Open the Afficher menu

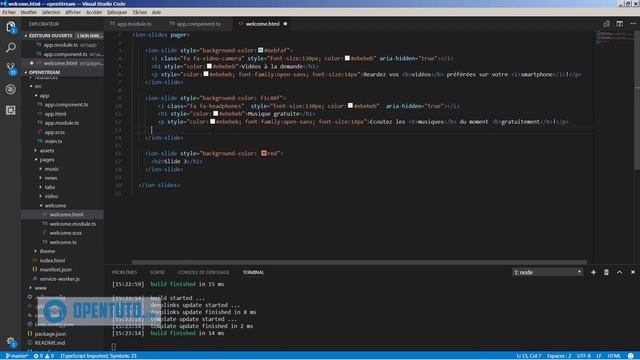tap(73, 12)
